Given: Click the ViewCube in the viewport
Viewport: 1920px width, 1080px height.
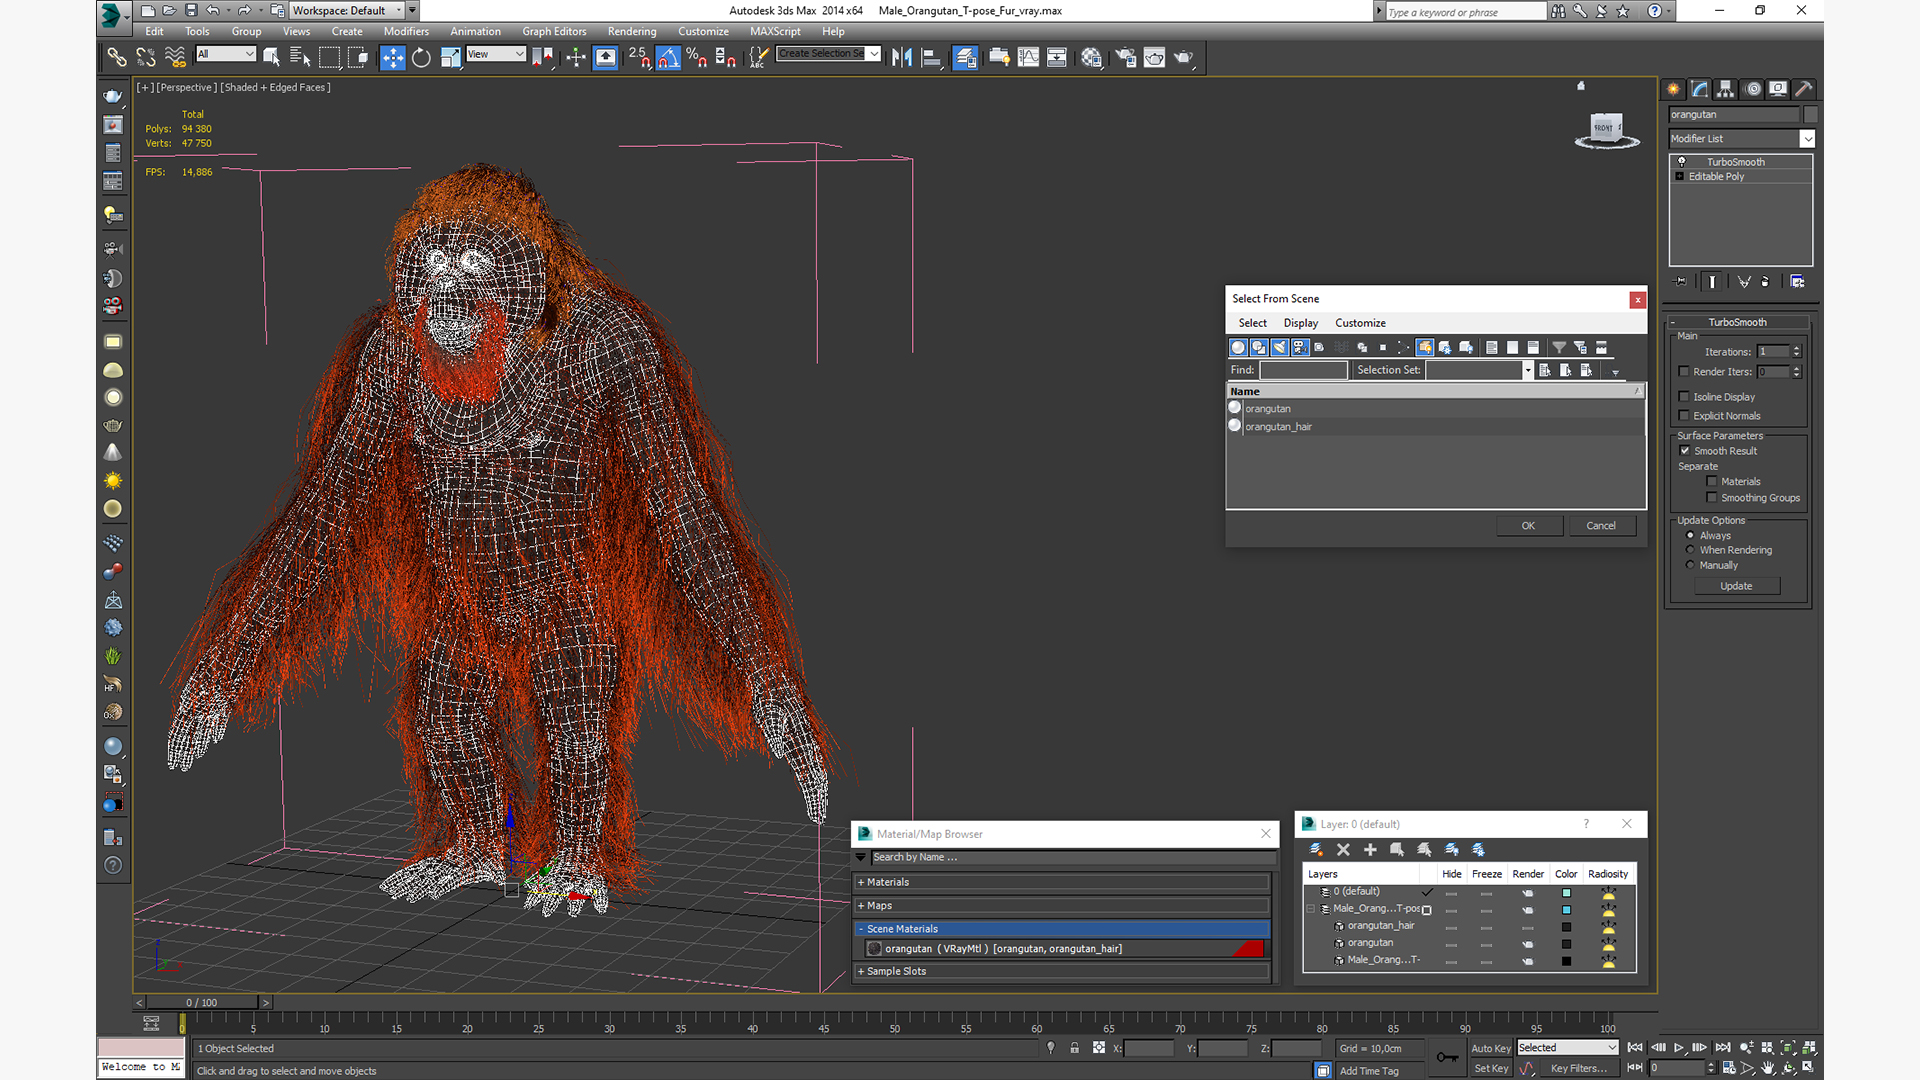Looking at the screenshot, I should tap(1606, 130).
